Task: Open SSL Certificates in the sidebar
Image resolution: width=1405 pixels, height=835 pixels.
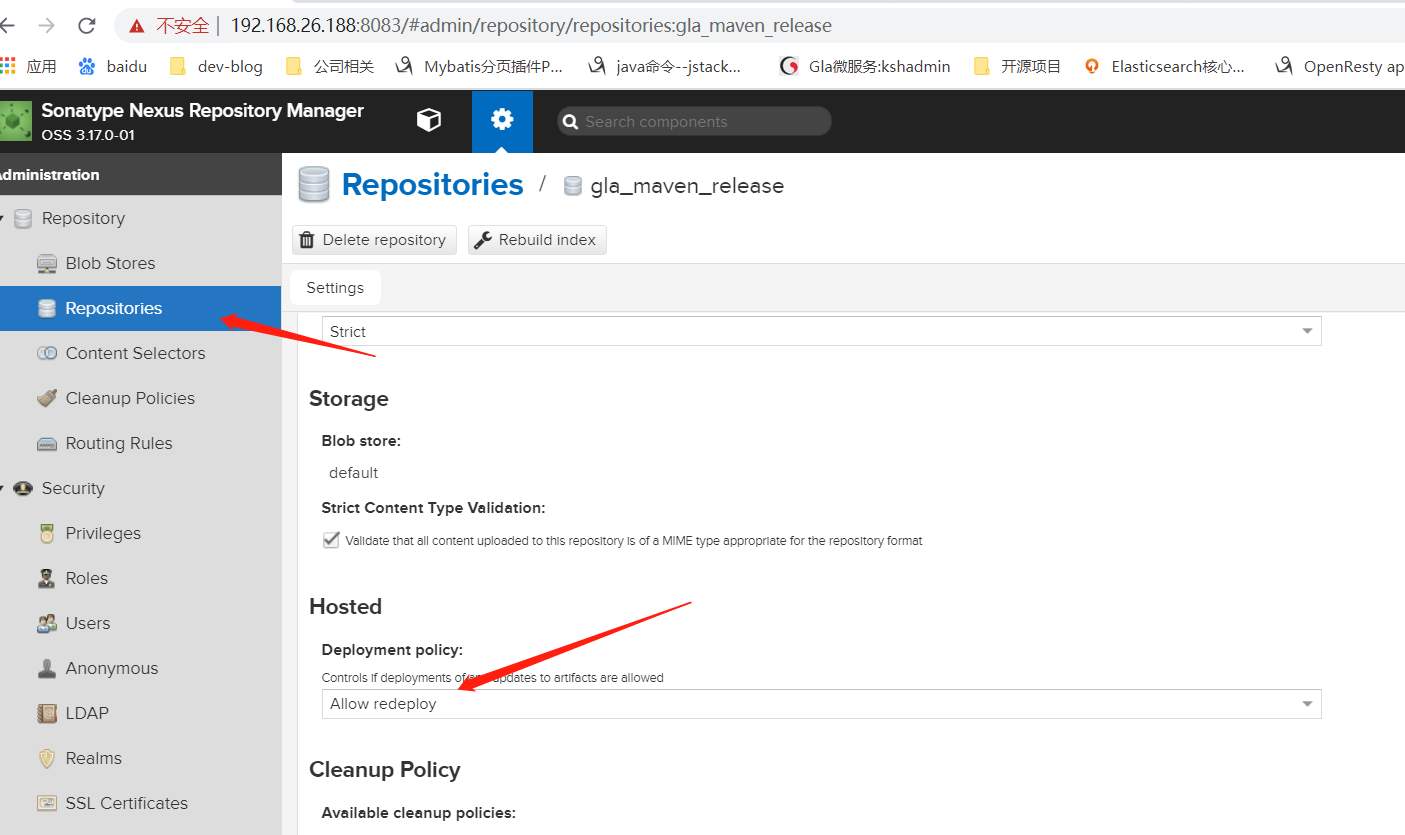Action: 126,803
